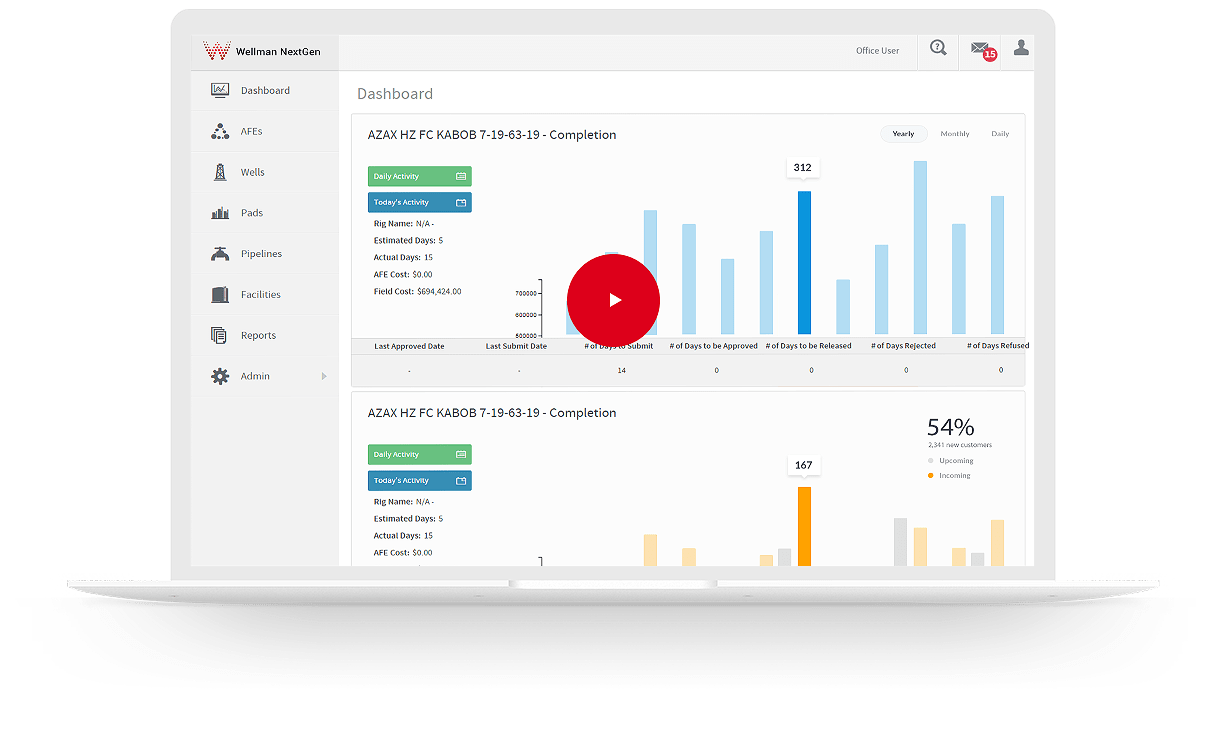This screenshot has height=732, width=1211.
Task: Select the AFEs icon in the sidebar
Action: tap(220, 131)
